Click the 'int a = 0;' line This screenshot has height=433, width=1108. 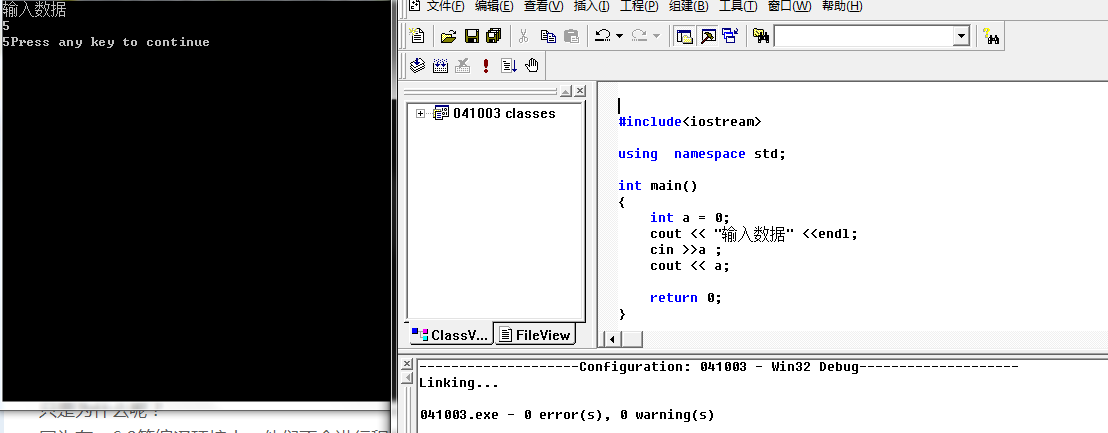(x=690, y=218)
